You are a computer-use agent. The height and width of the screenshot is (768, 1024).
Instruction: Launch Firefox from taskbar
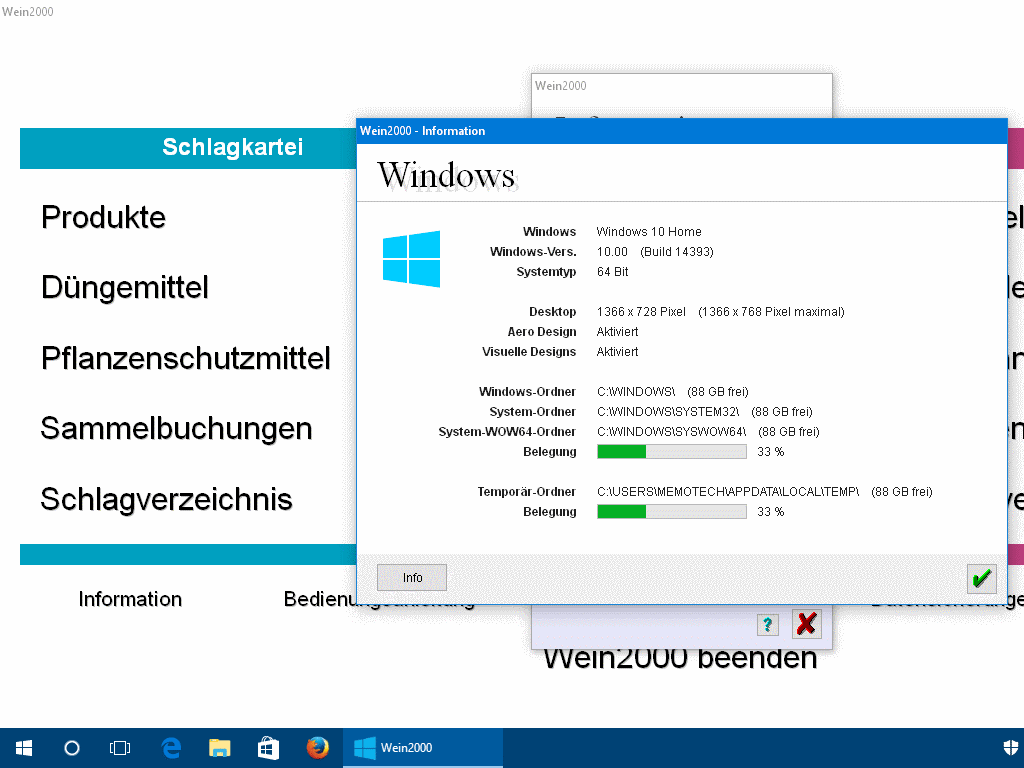point(318,747)
